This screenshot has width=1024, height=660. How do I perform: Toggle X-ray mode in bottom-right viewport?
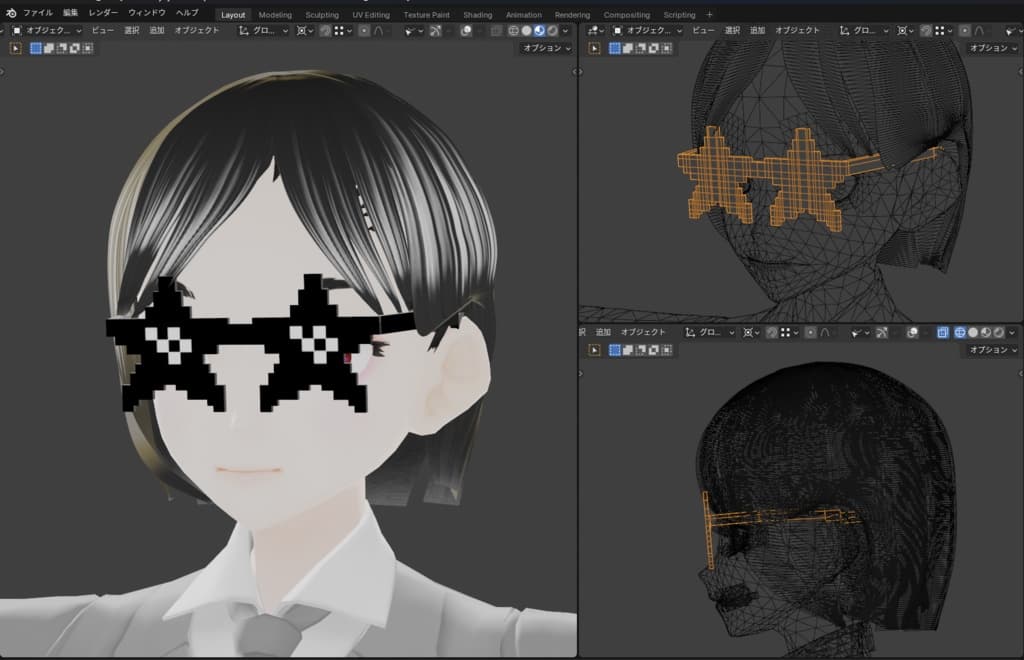click(942, 332)
